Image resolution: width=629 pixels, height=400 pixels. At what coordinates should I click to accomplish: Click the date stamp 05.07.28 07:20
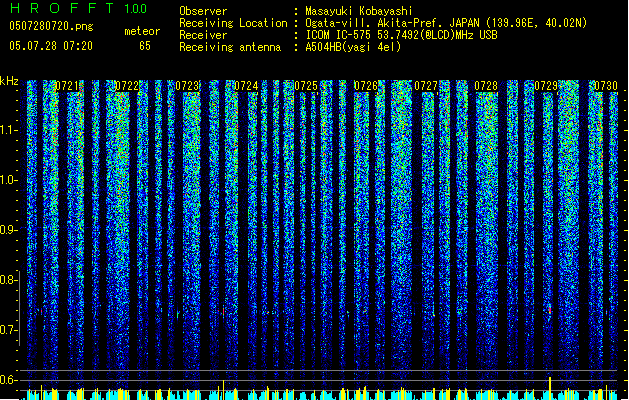[x=51, y=46]
